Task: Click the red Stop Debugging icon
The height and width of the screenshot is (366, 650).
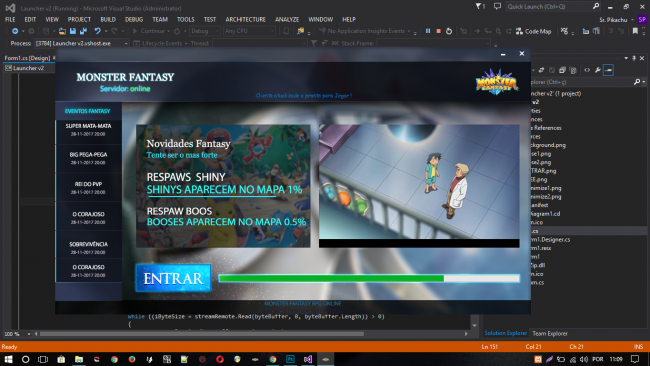Action: click(x=438, y=31)
